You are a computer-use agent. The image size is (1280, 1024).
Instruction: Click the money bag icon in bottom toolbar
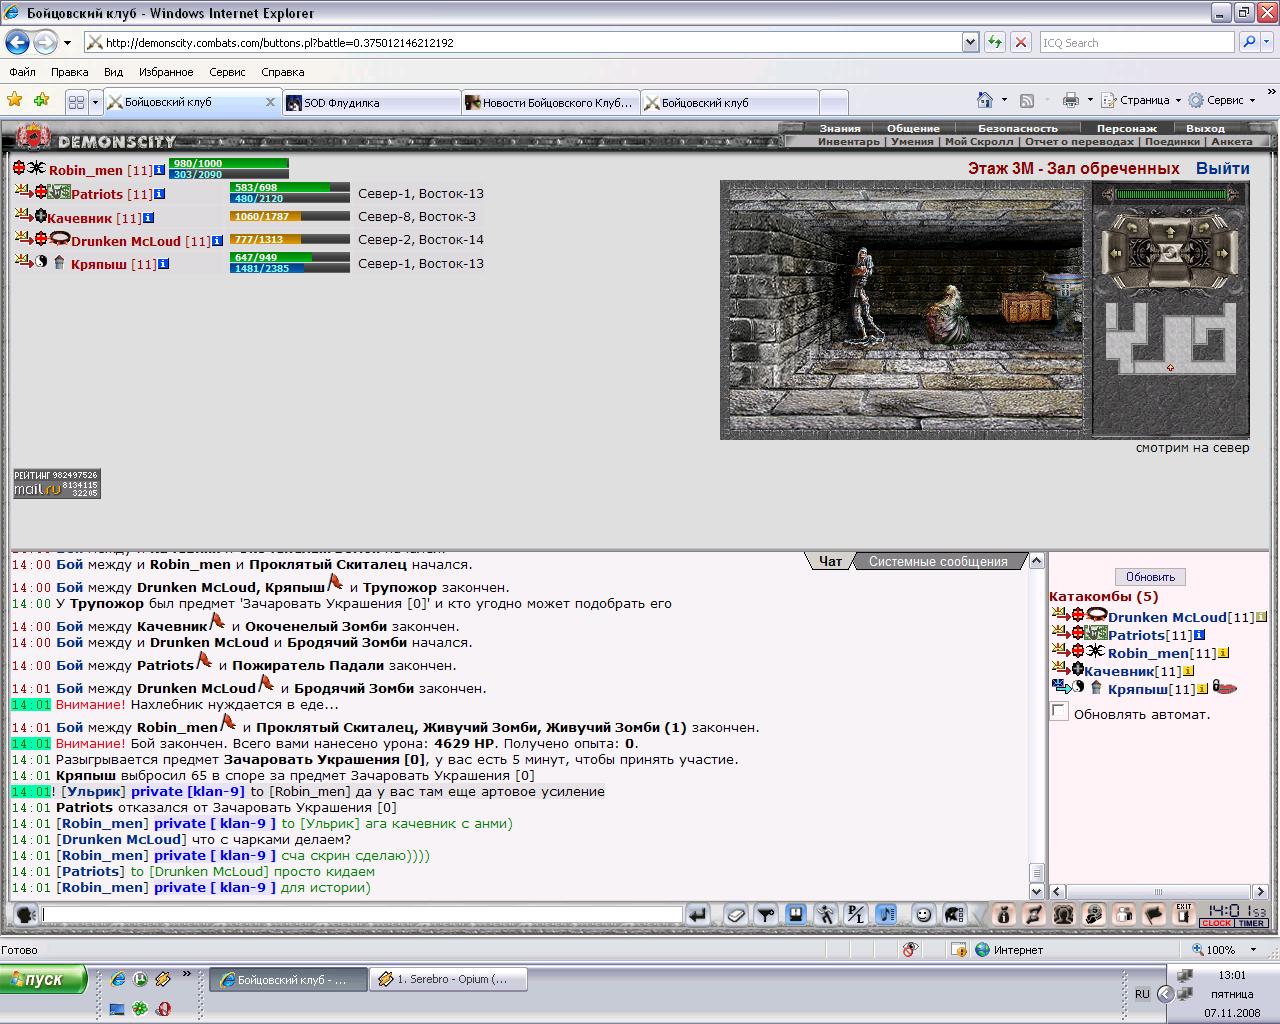[x=1004, y=914]
